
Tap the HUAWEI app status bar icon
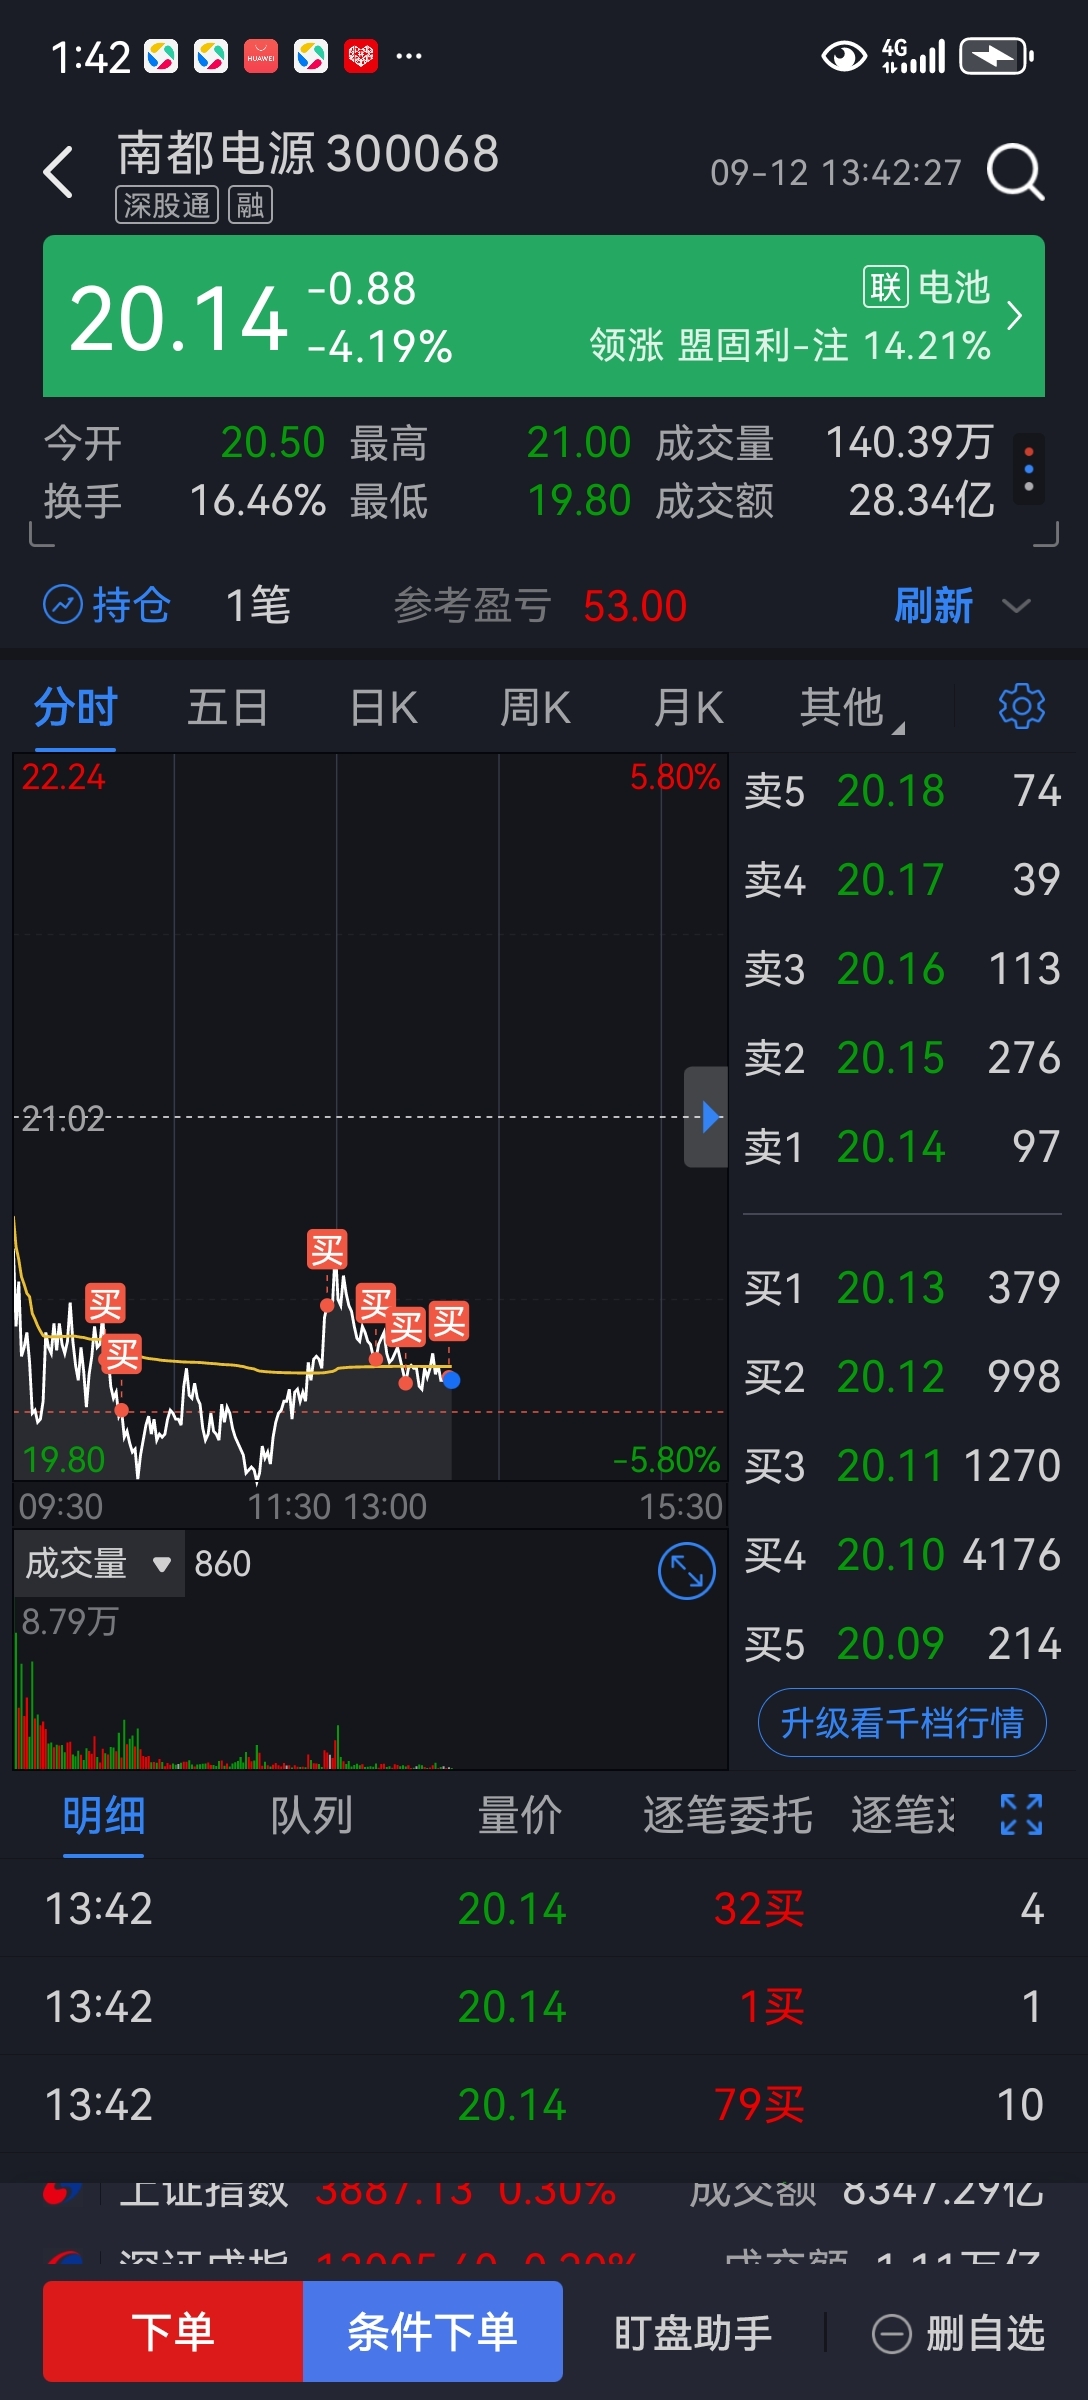coord(261,56)
